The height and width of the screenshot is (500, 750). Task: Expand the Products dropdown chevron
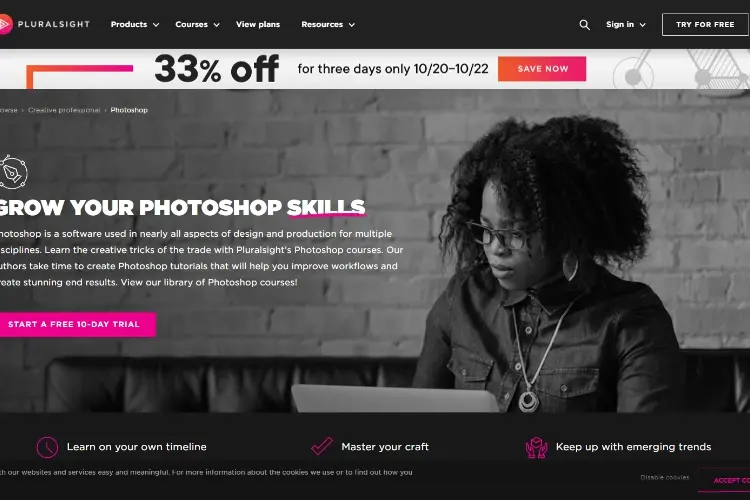tap(156, 25)
